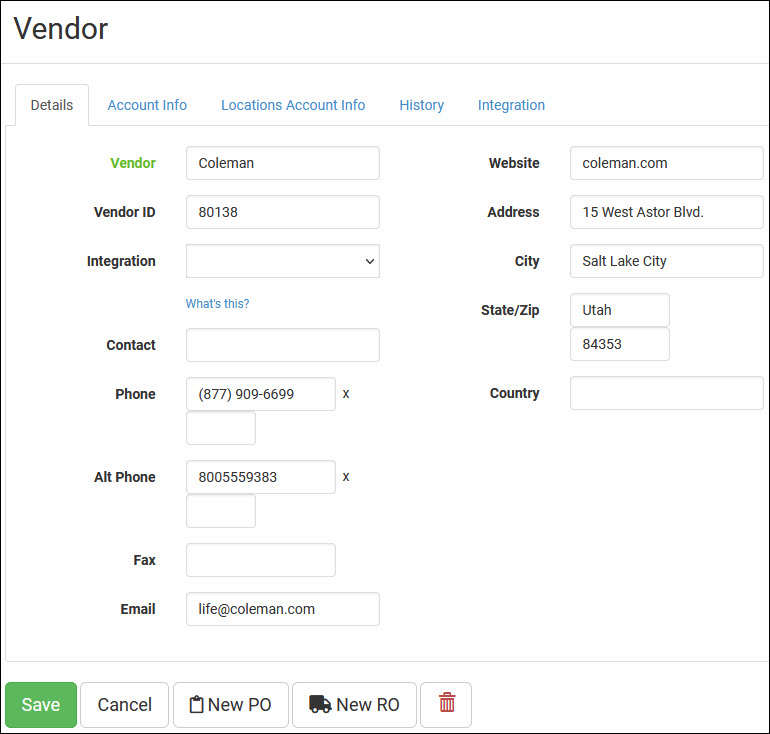
Task: Click the Vendor ID field 80138
Action: pos(282,212)
